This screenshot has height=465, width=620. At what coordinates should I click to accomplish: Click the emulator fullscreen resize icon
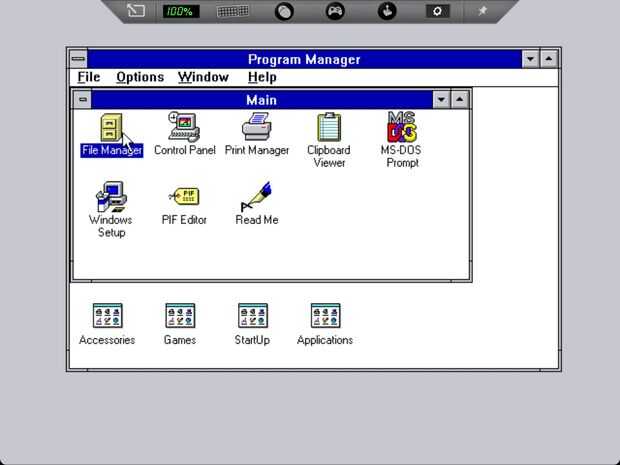point(136,11)
